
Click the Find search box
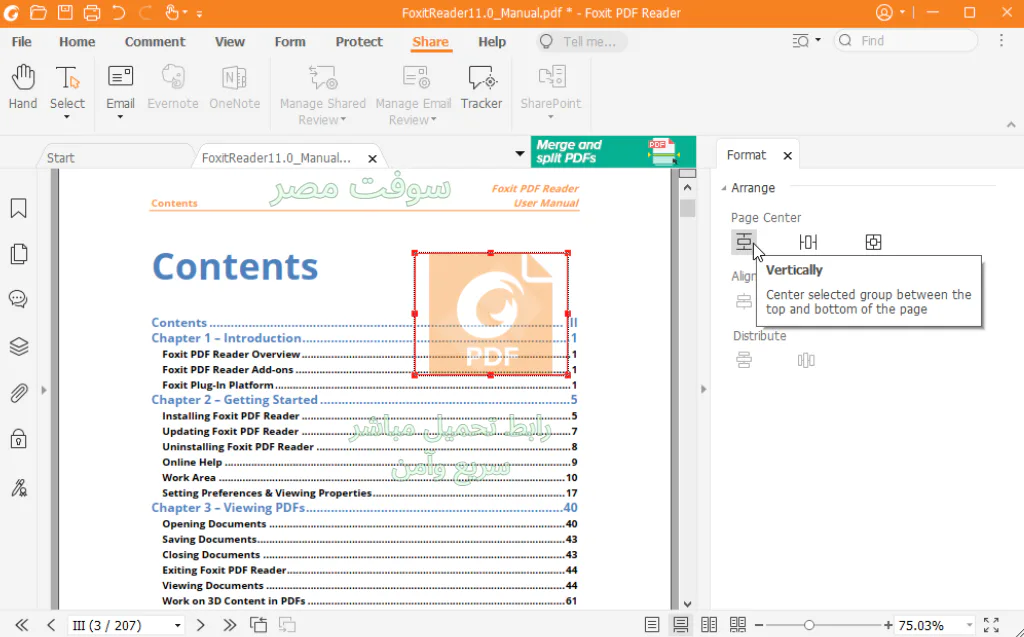[905, 41]
